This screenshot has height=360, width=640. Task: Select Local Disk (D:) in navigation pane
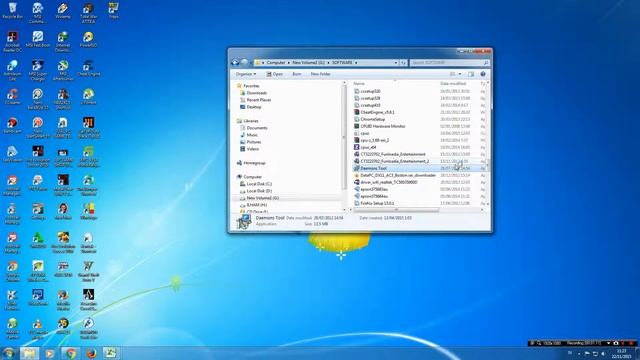pos(259,191)
